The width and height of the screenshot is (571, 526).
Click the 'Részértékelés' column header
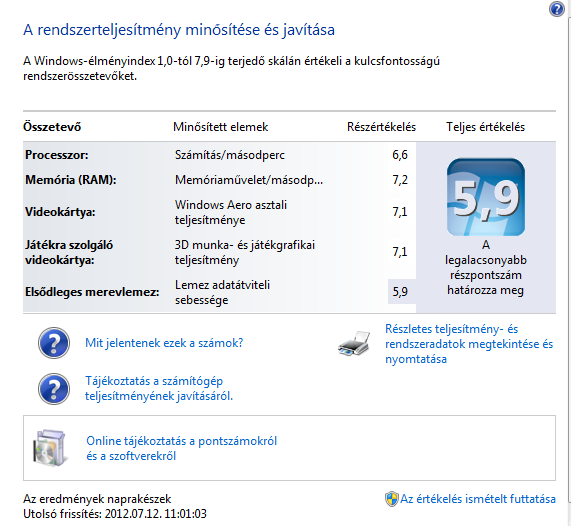coord(381,127)
